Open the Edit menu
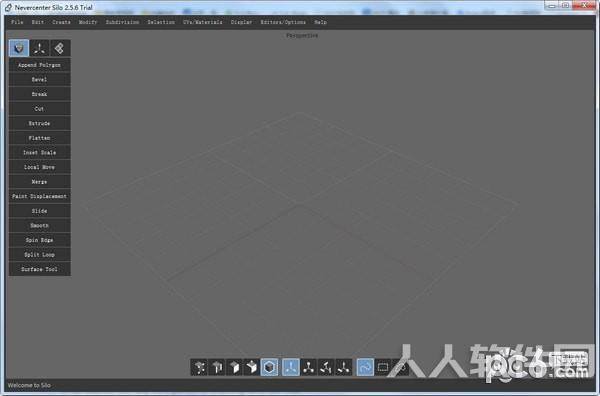600x396 pixels. [38, 22]
